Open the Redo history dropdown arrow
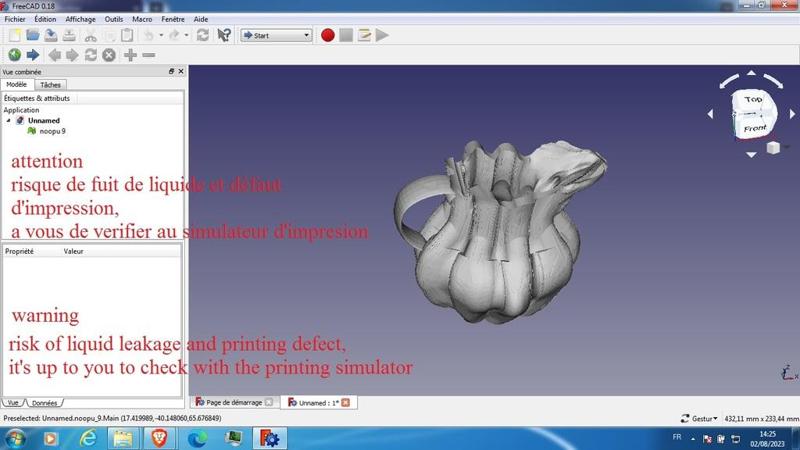The height and width of the screenshot is (450, 800). pos(186,35)
